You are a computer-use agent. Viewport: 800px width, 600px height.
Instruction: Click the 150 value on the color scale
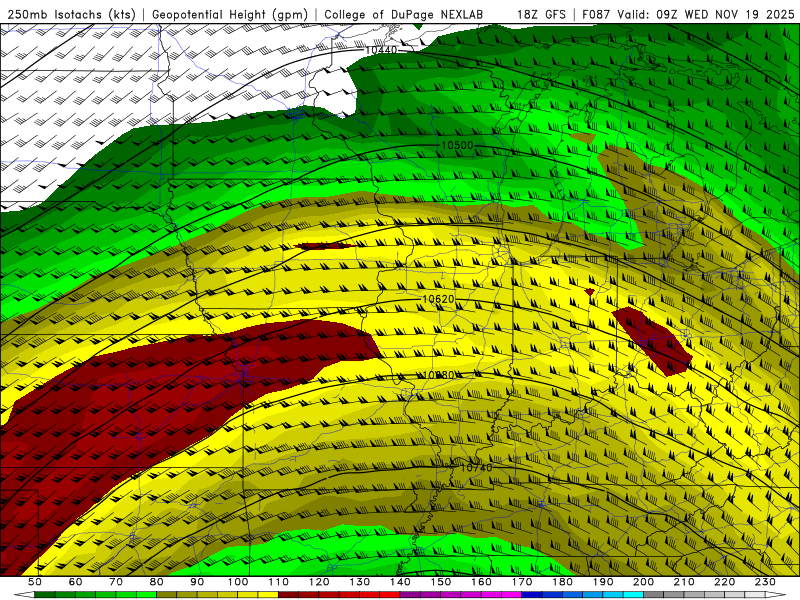click(x=441, y=582)
